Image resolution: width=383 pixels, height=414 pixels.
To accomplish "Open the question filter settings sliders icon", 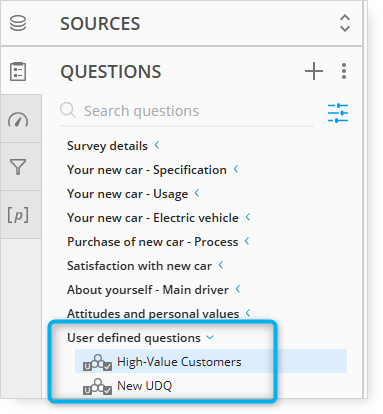I will tap(338, 113).
